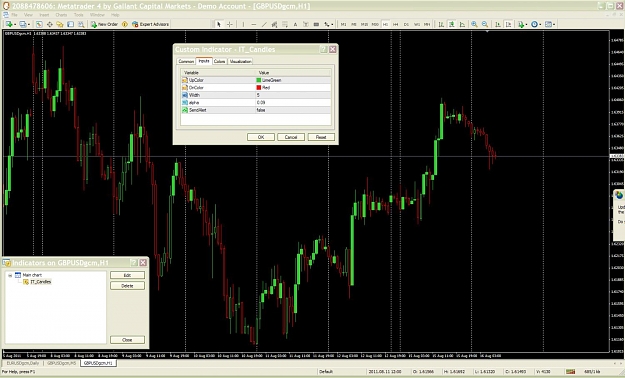Select the SendAlert false value
The width and height of the screenshot is (625, 378).
(293, 110)
